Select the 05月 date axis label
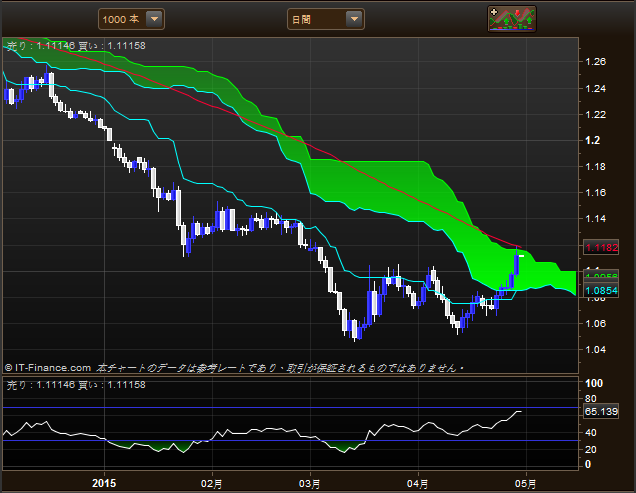 [526, 484]
